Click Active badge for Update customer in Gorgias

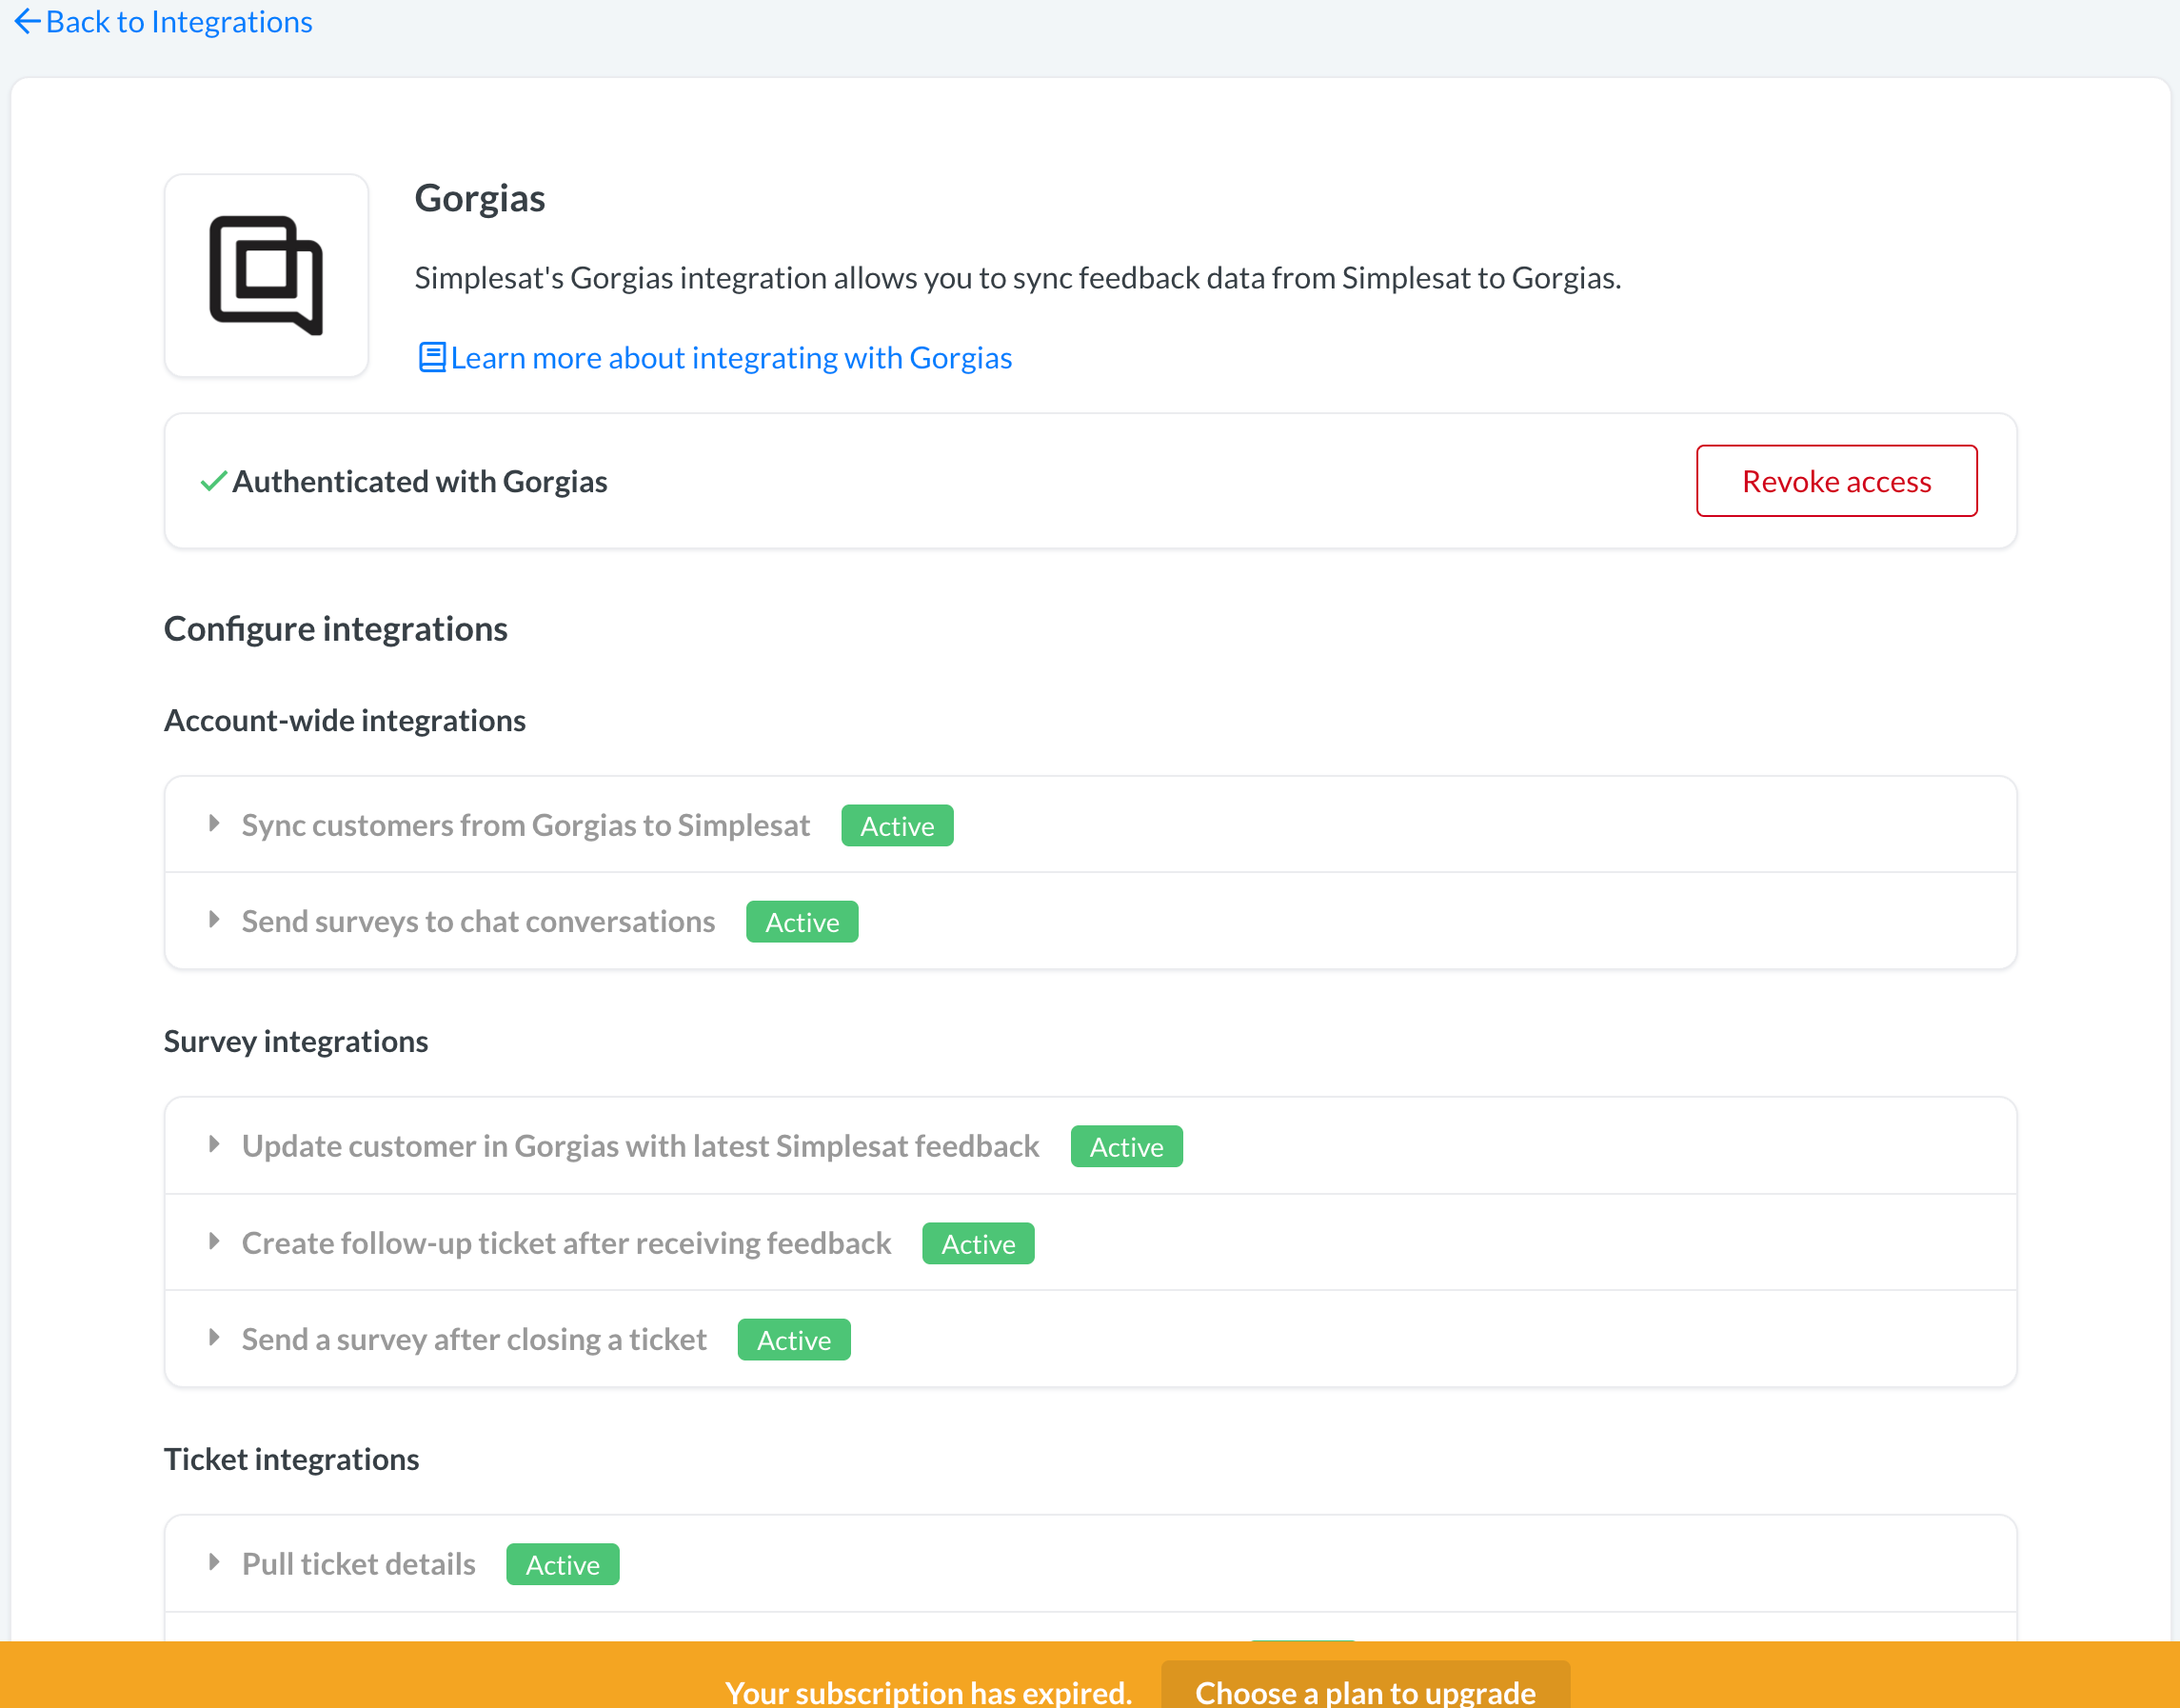tap(1126, 1147)
